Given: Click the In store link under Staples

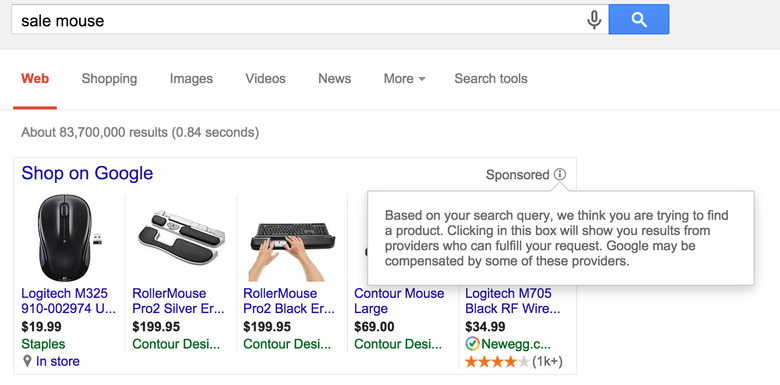Looking at the screenshot, I should tap(58, 361).
